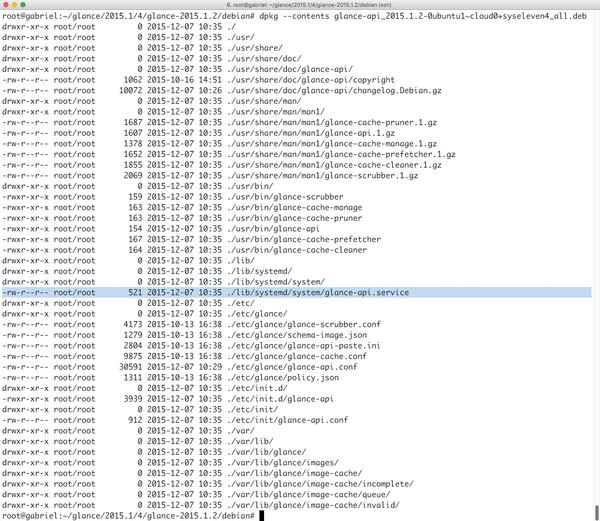Viewport: 600px width, 521px height.
Task: Click the ./var/lib/glance/images/ path
Action: (283, 462)
